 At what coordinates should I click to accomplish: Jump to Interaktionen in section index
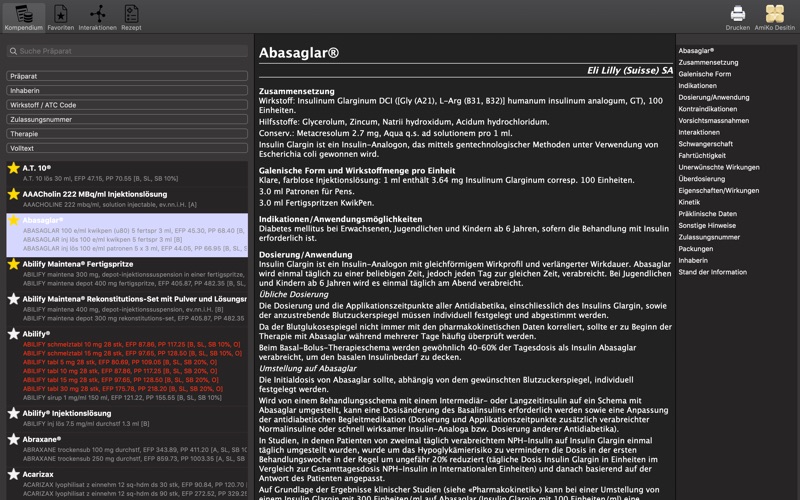pos(699,132)
